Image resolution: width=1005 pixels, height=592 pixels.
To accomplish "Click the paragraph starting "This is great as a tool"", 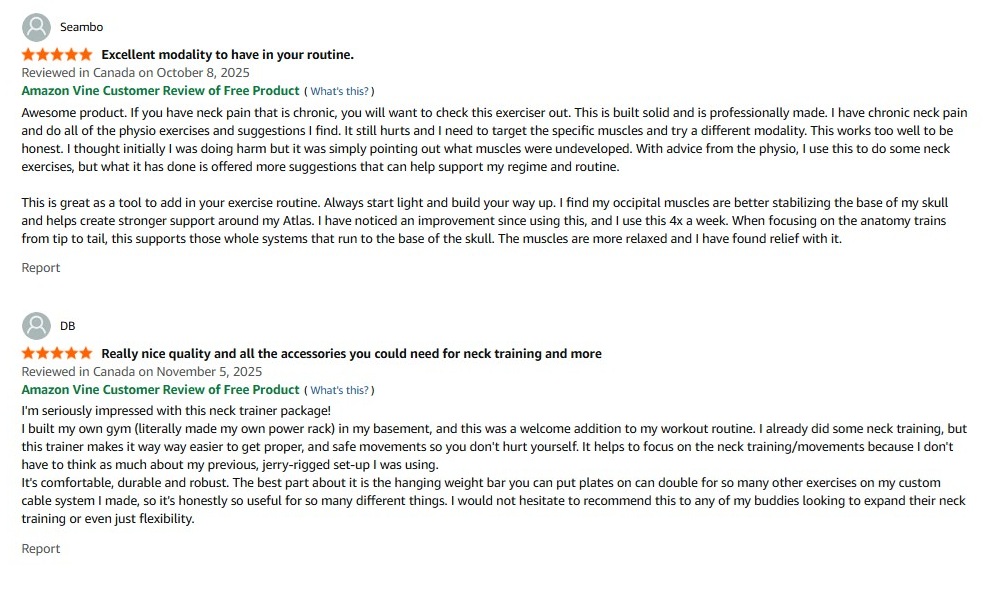I will coord(480,221).
